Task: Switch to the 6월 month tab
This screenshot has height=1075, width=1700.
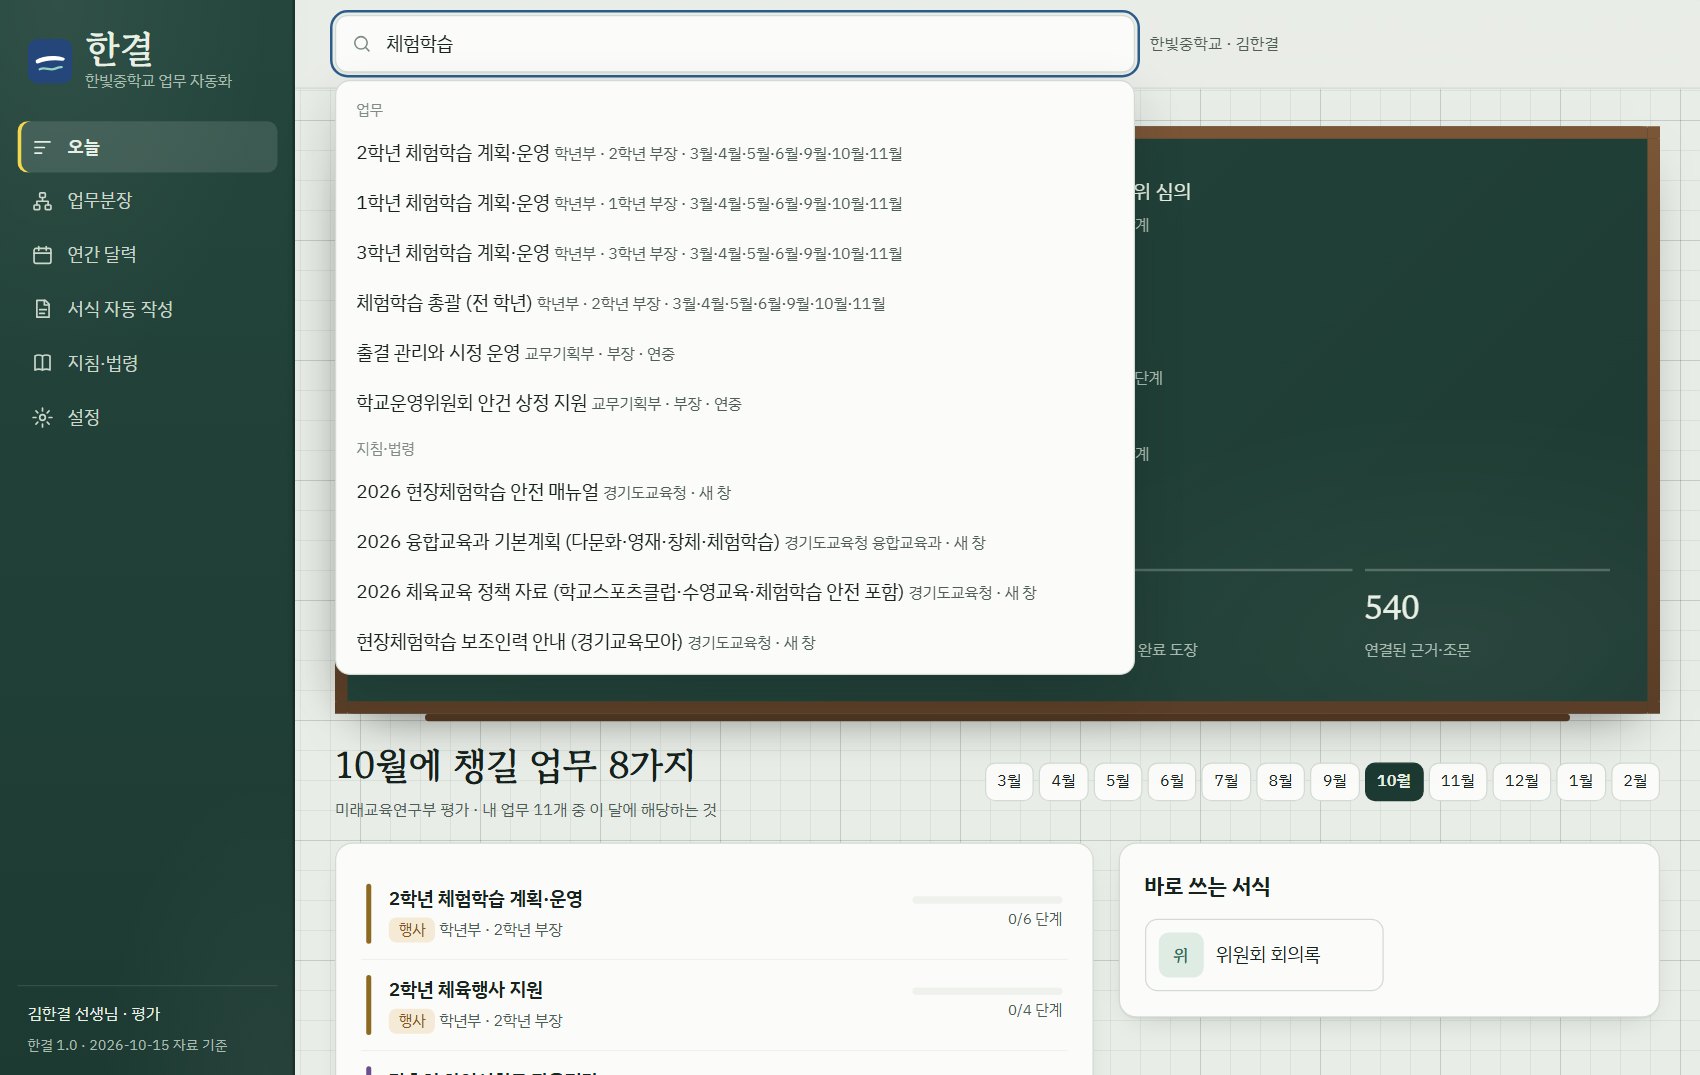Action: tap(1172, 781)
